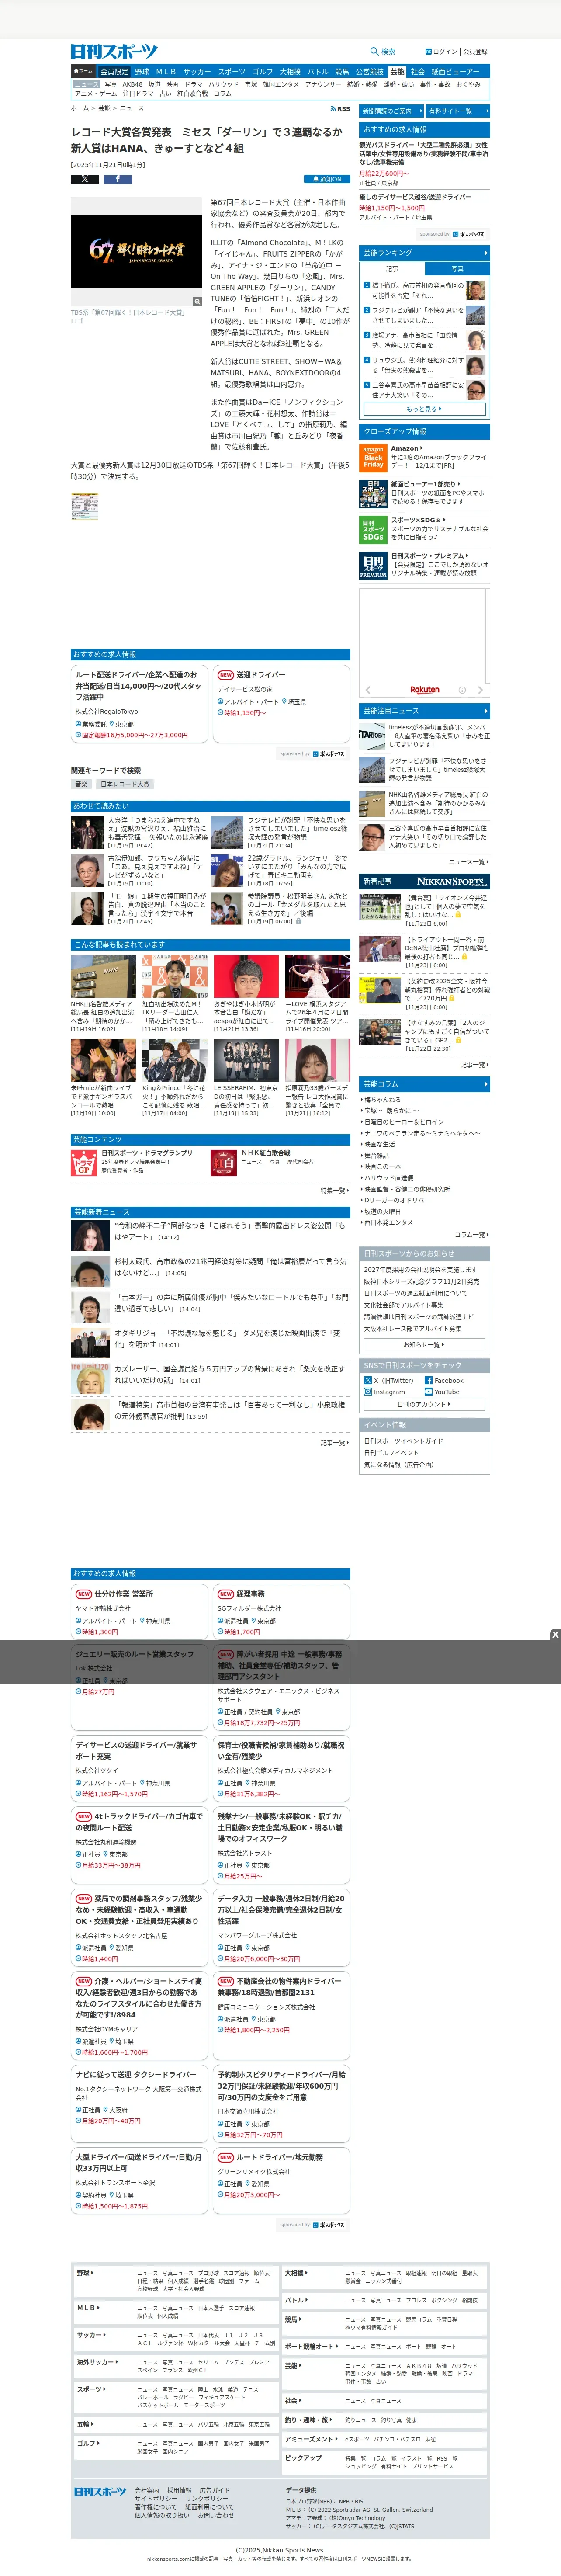Click 記事一覧 below new articles

474,1065
